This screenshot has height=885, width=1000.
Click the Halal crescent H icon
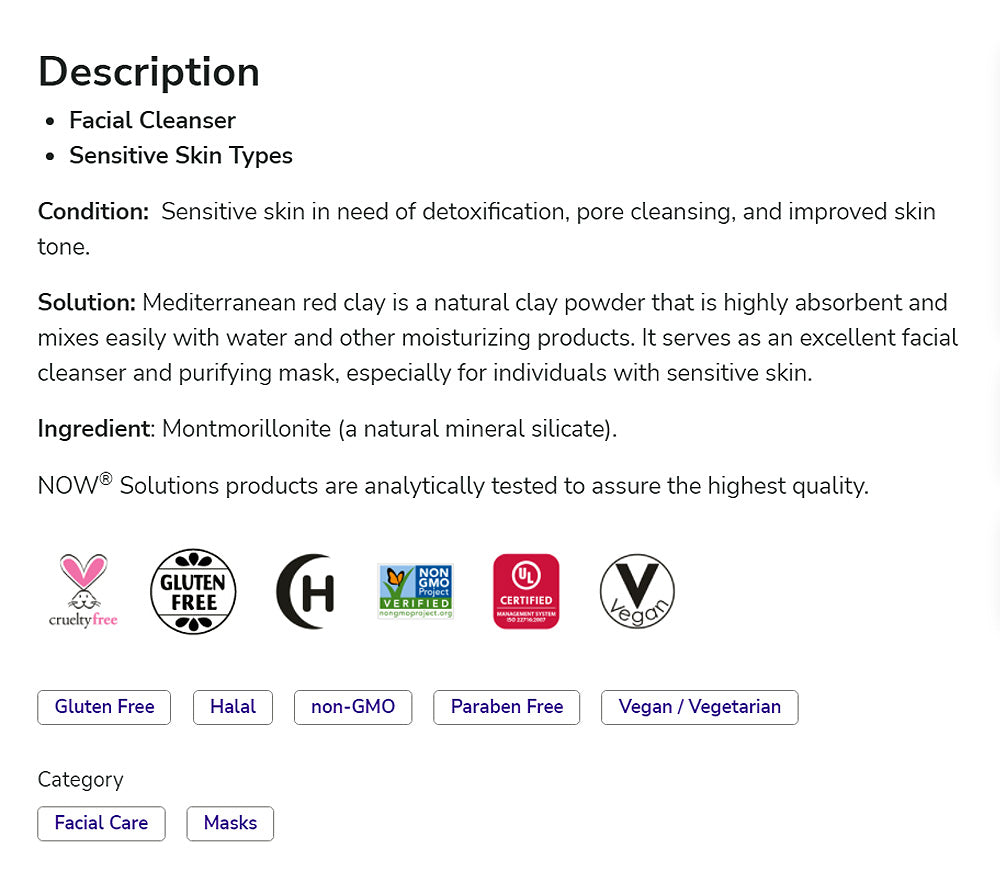[305, 591]
